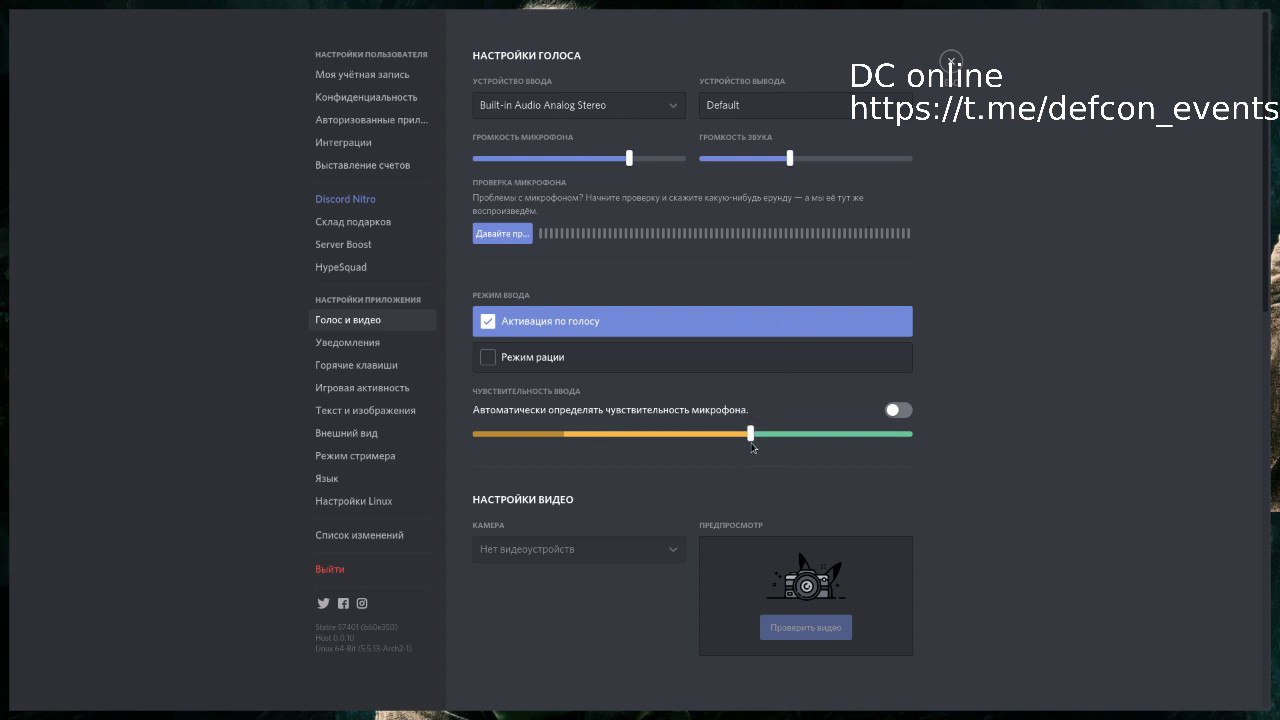Start mic test with Давайте проверим button
The image size is (1280, 720).
pyautogui.click(x=502, y=233)
